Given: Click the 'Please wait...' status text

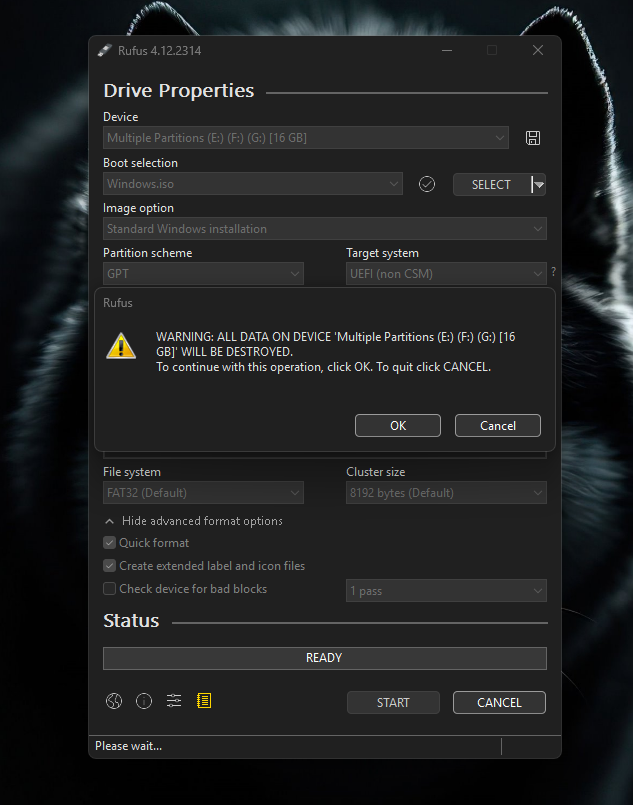Looking at the screenshot, I should 128,746.
